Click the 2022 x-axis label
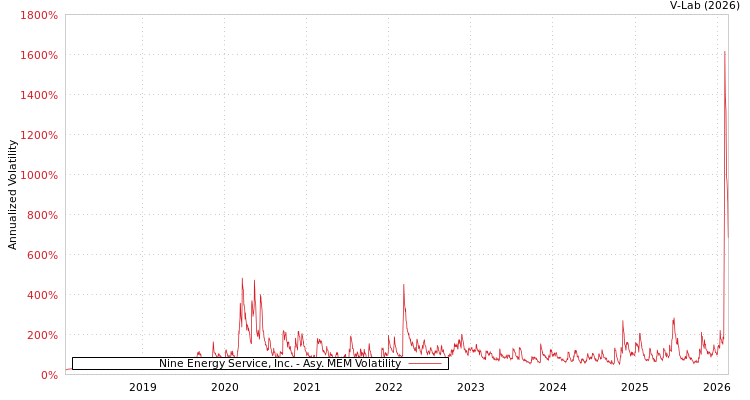The height and width of the screenshot is (400, 750). [389, 388]
